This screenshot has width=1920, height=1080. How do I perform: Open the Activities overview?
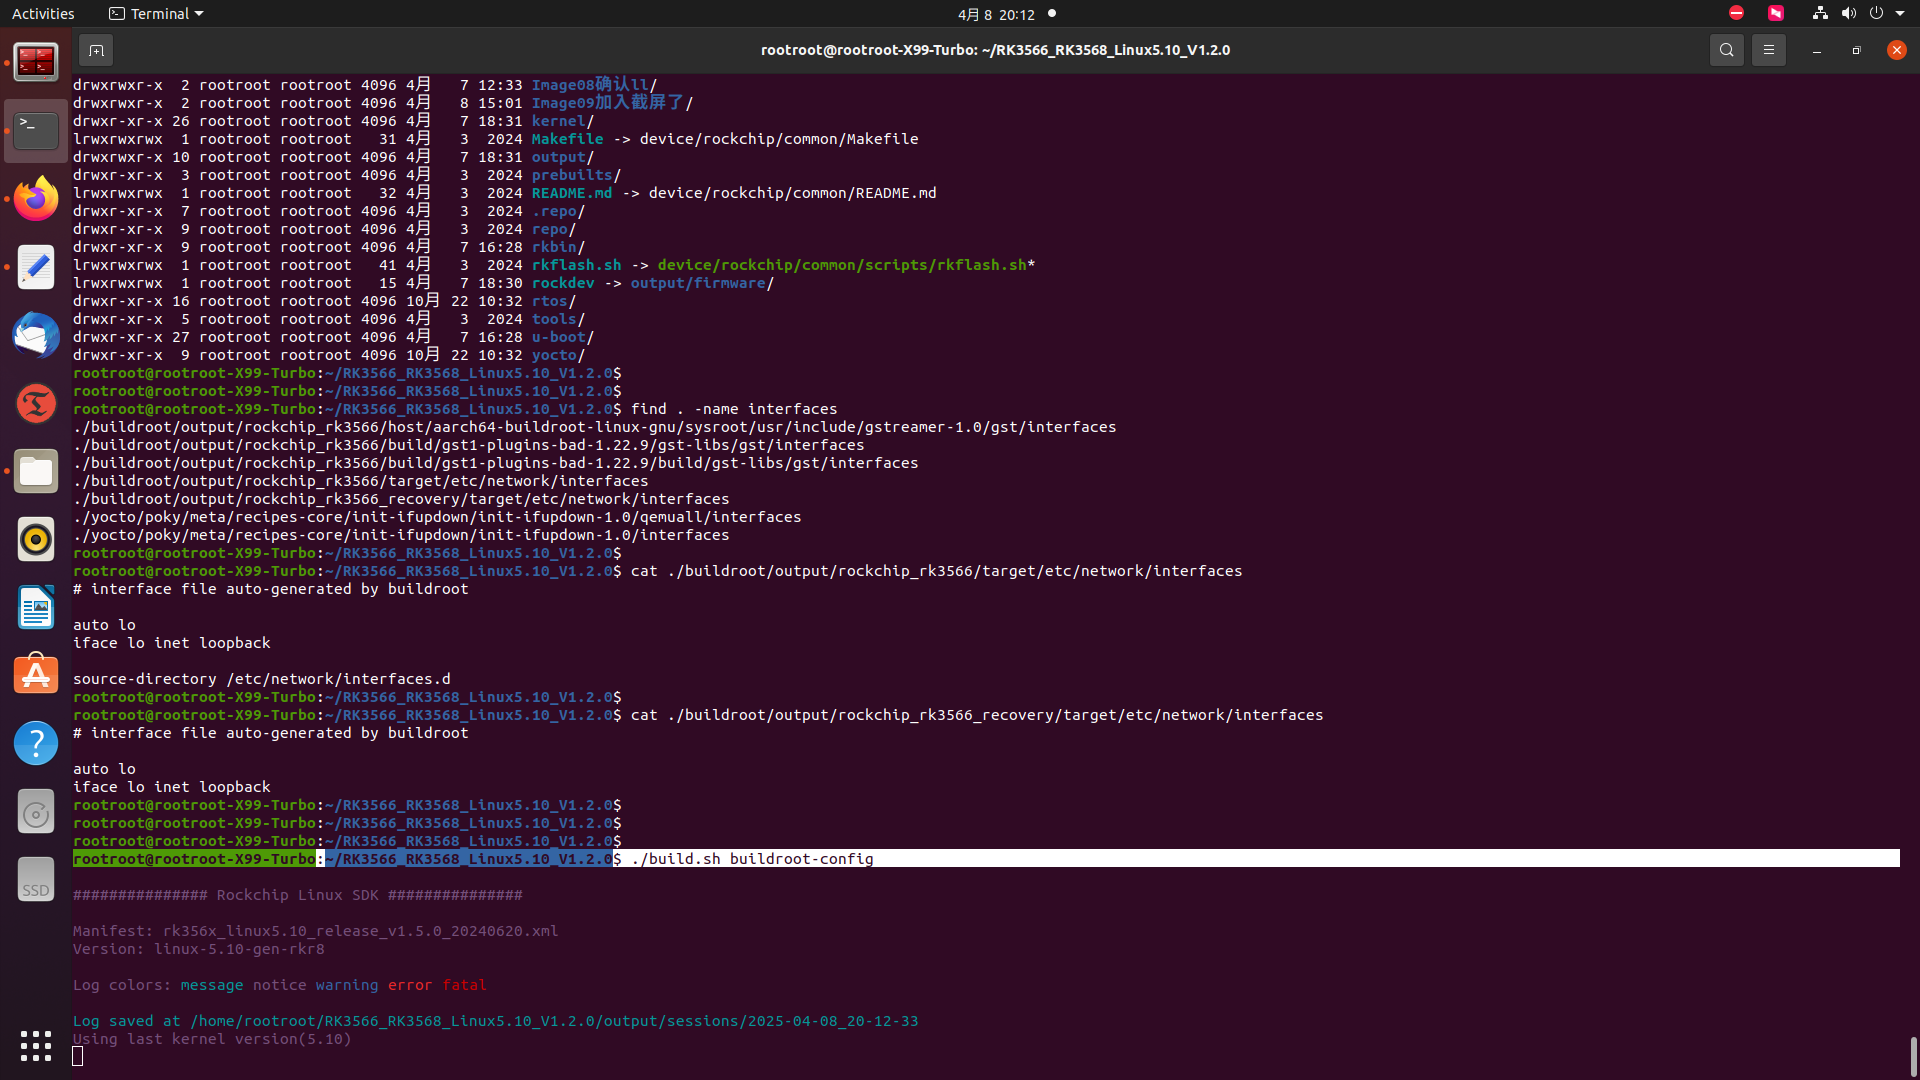pos(43,14)
